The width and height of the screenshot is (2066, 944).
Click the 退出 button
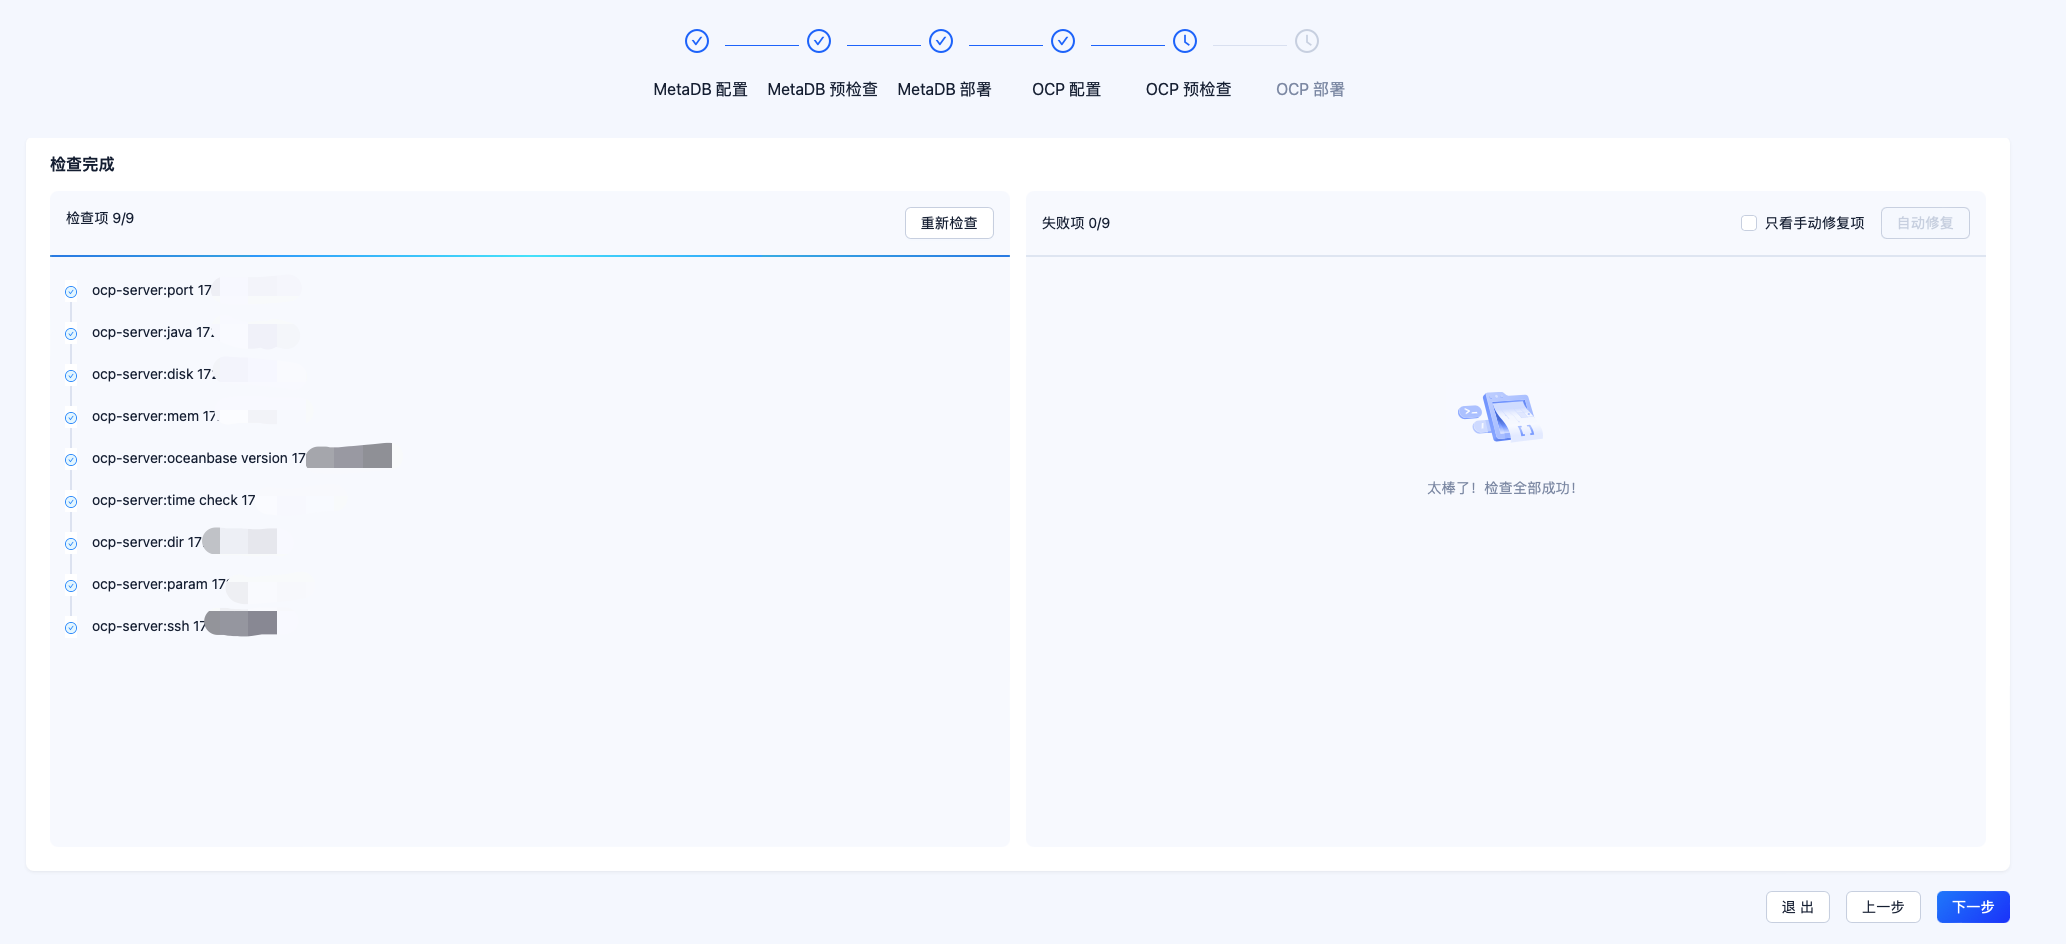(x=1797, y=907)
